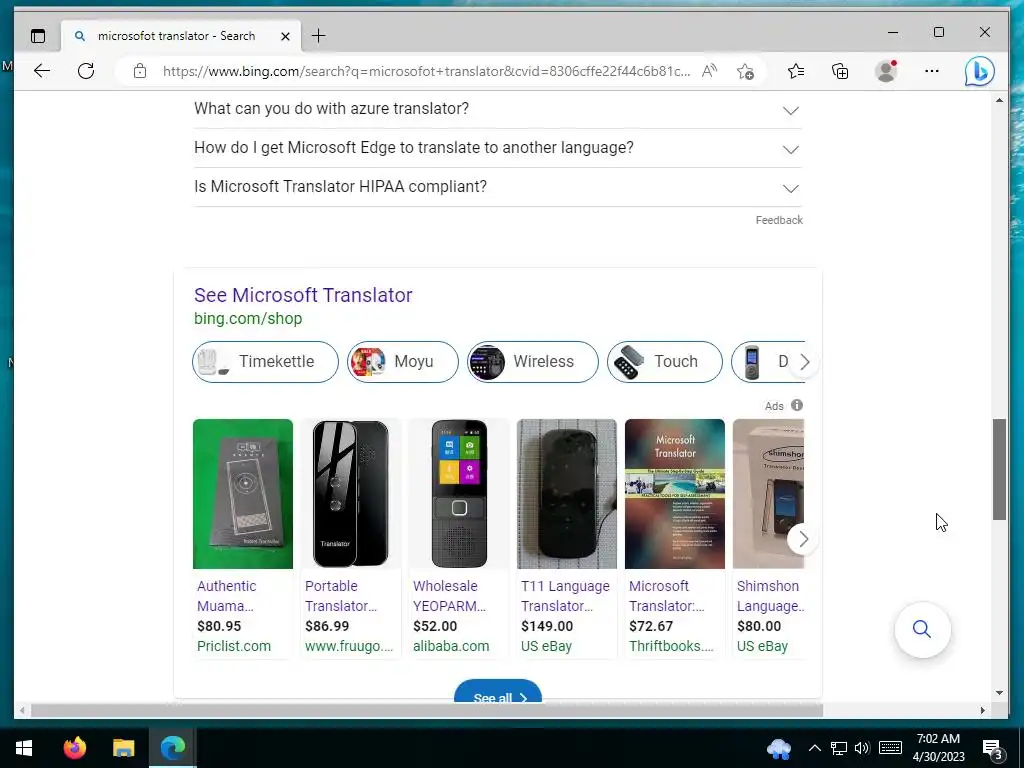This screenshot has width=1024, height=768.
Task: Click the Thriftbooks seller name
Action: point(671,646)
